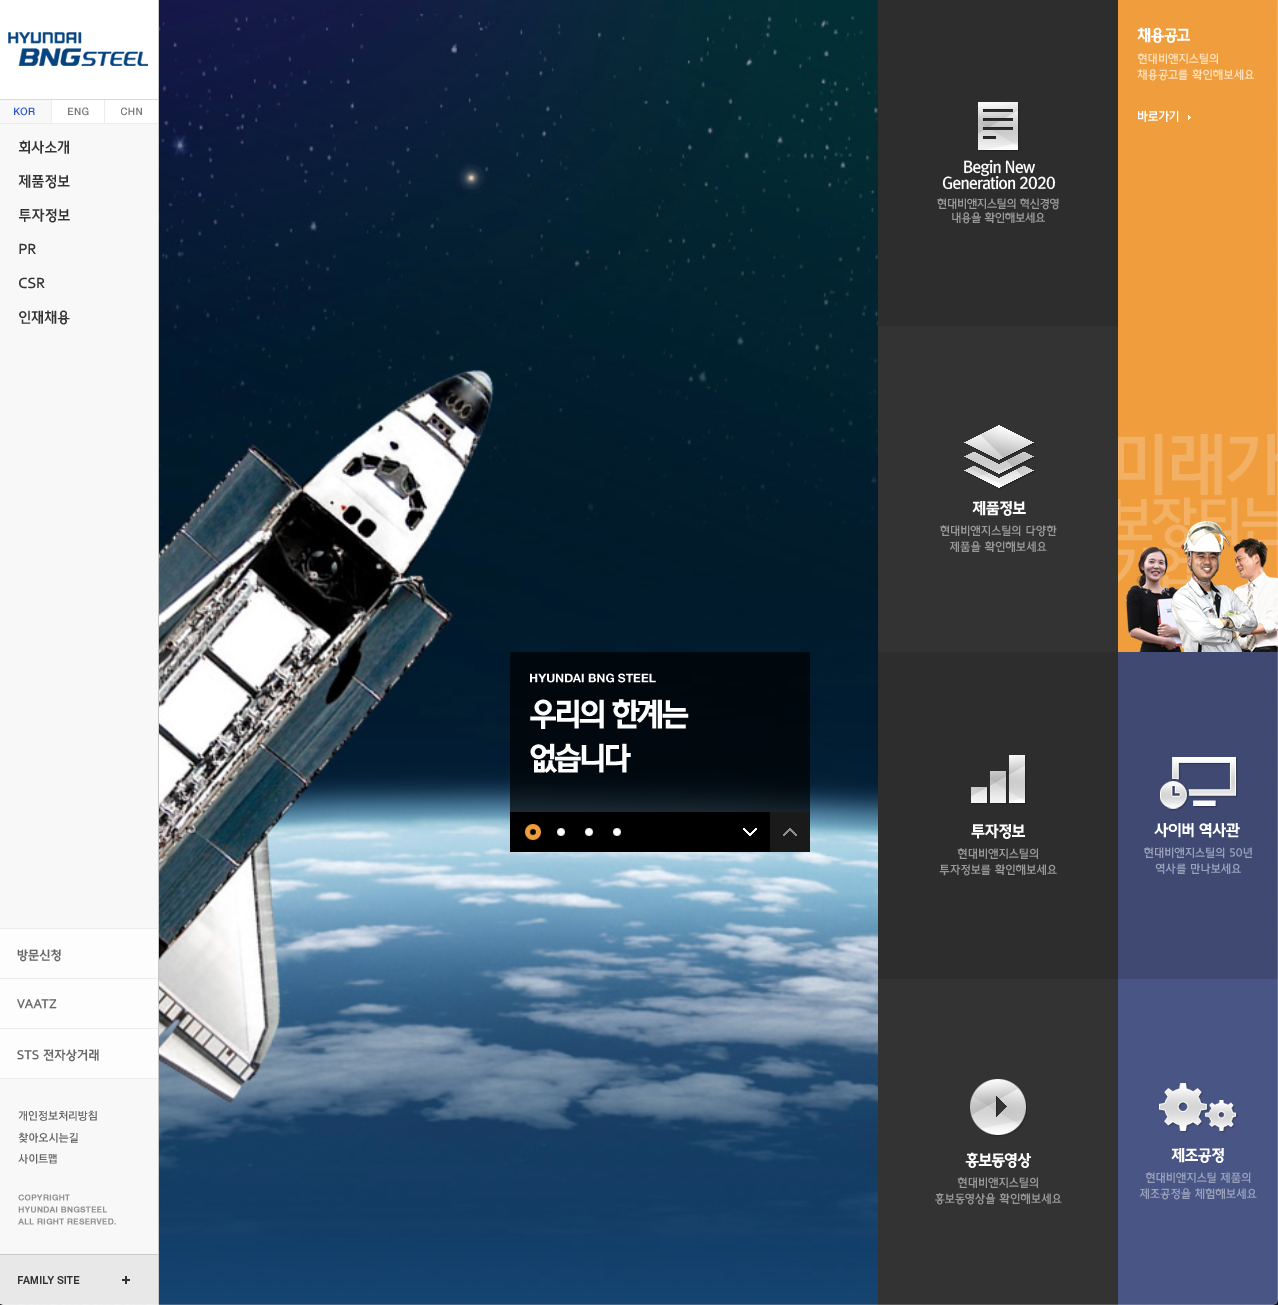
Task: Click the plus icon beside FAMILY SITE
Action: (x=126, y=1280)
